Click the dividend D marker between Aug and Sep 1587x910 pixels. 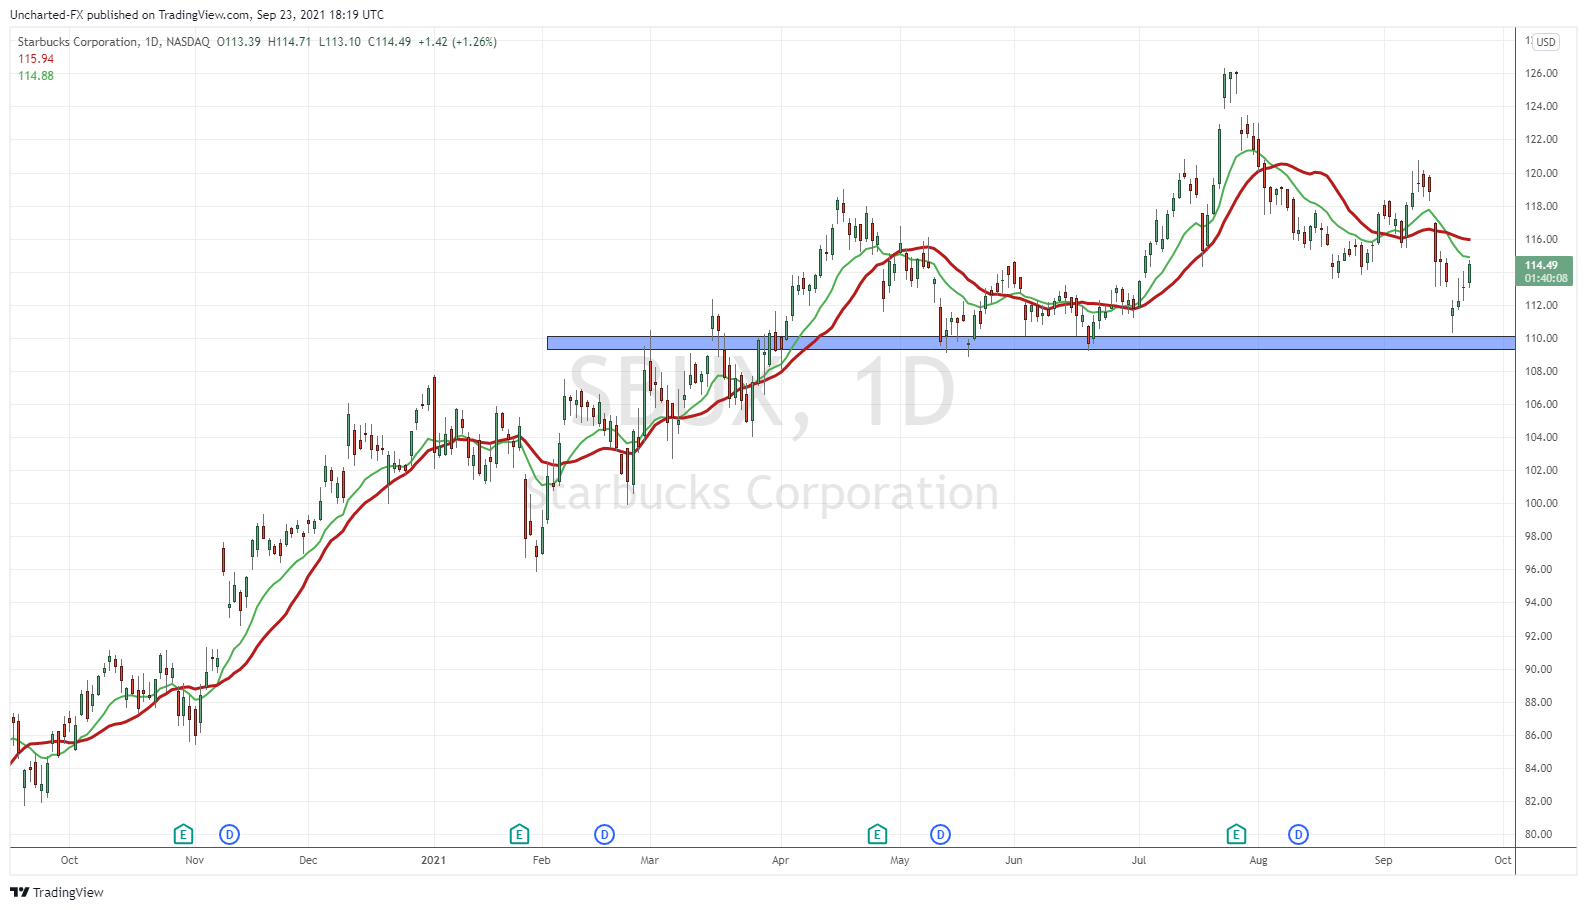(x=1298, y=834)
